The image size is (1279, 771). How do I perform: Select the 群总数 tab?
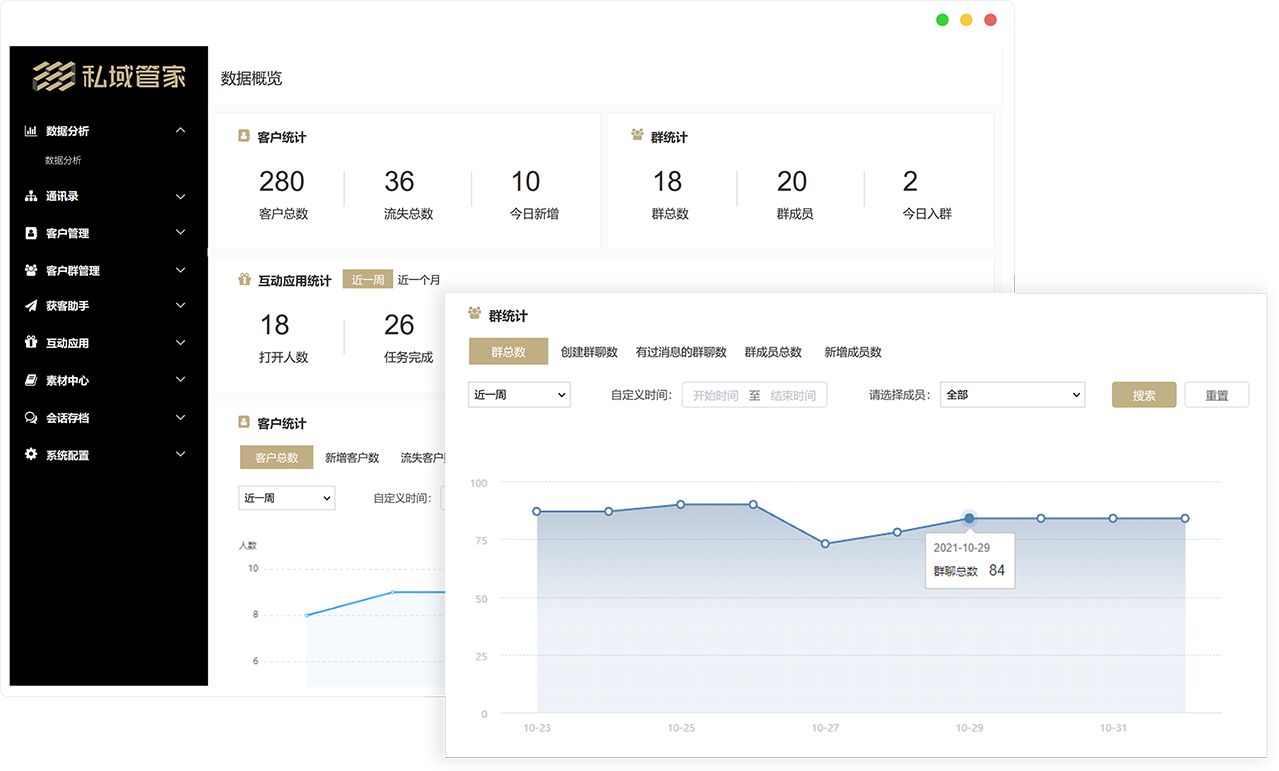[x=508, y=352]
